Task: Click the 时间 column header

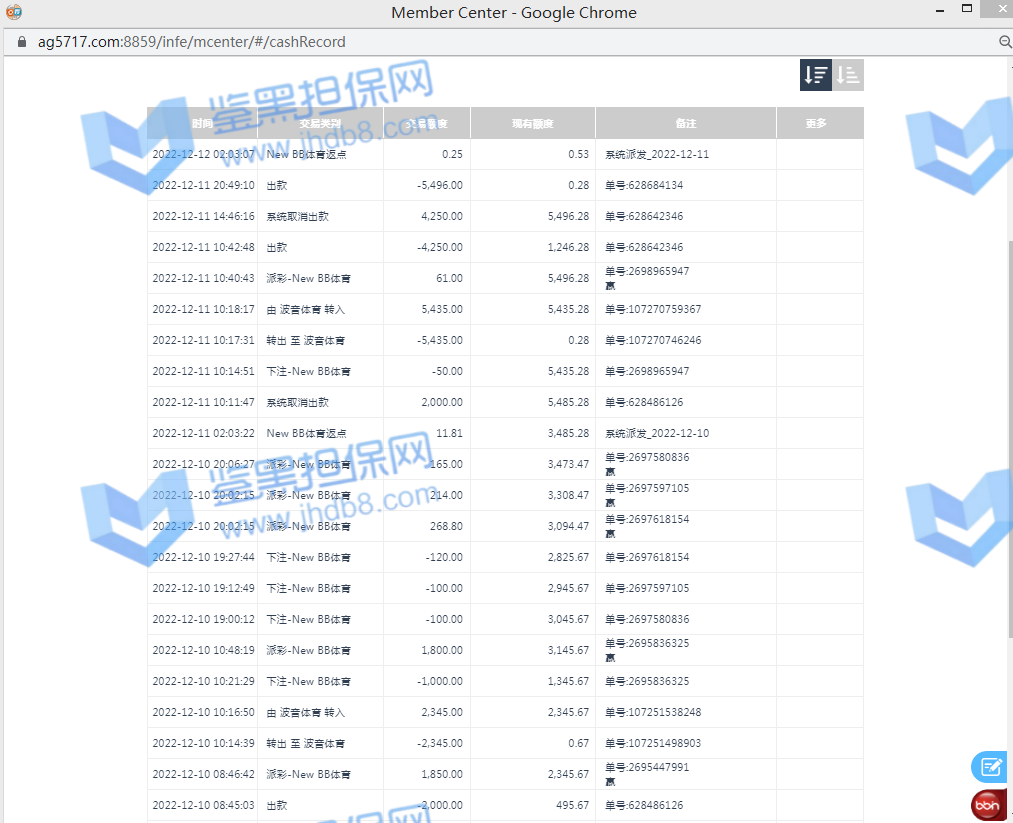Action: coord(202,123)
